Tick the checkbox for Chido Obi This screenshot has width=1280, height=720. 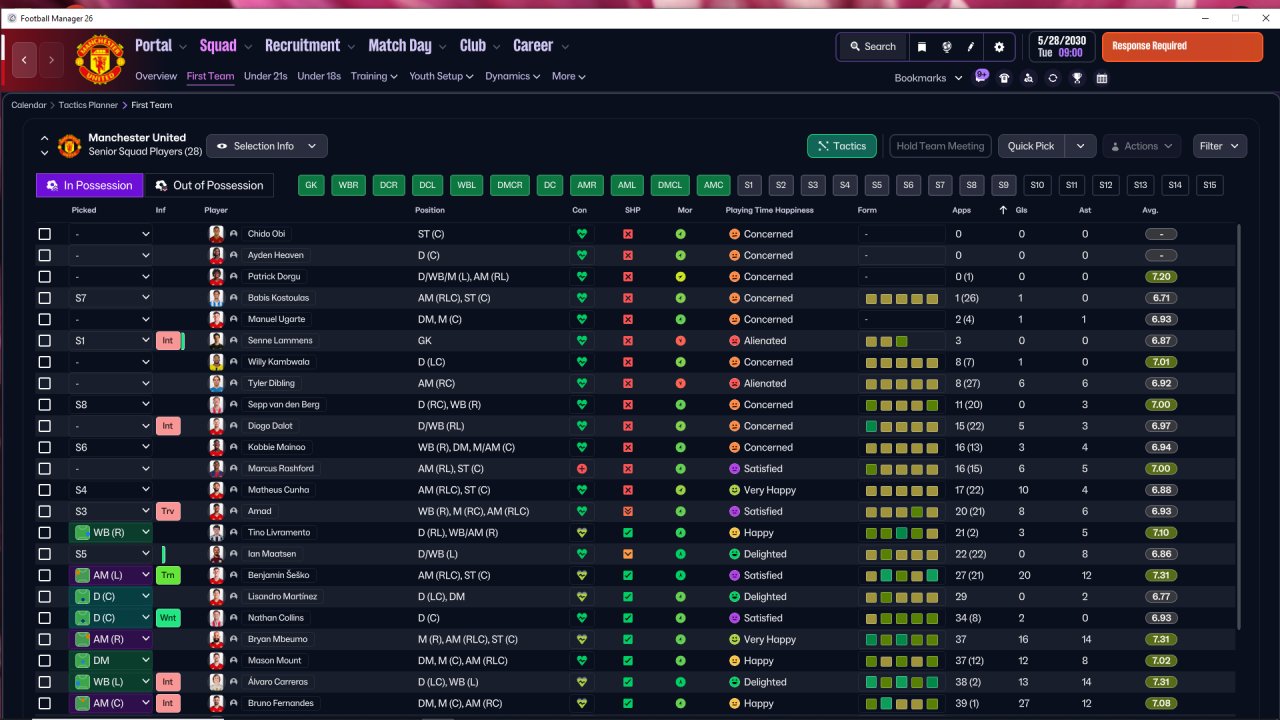tap(44, 234)
